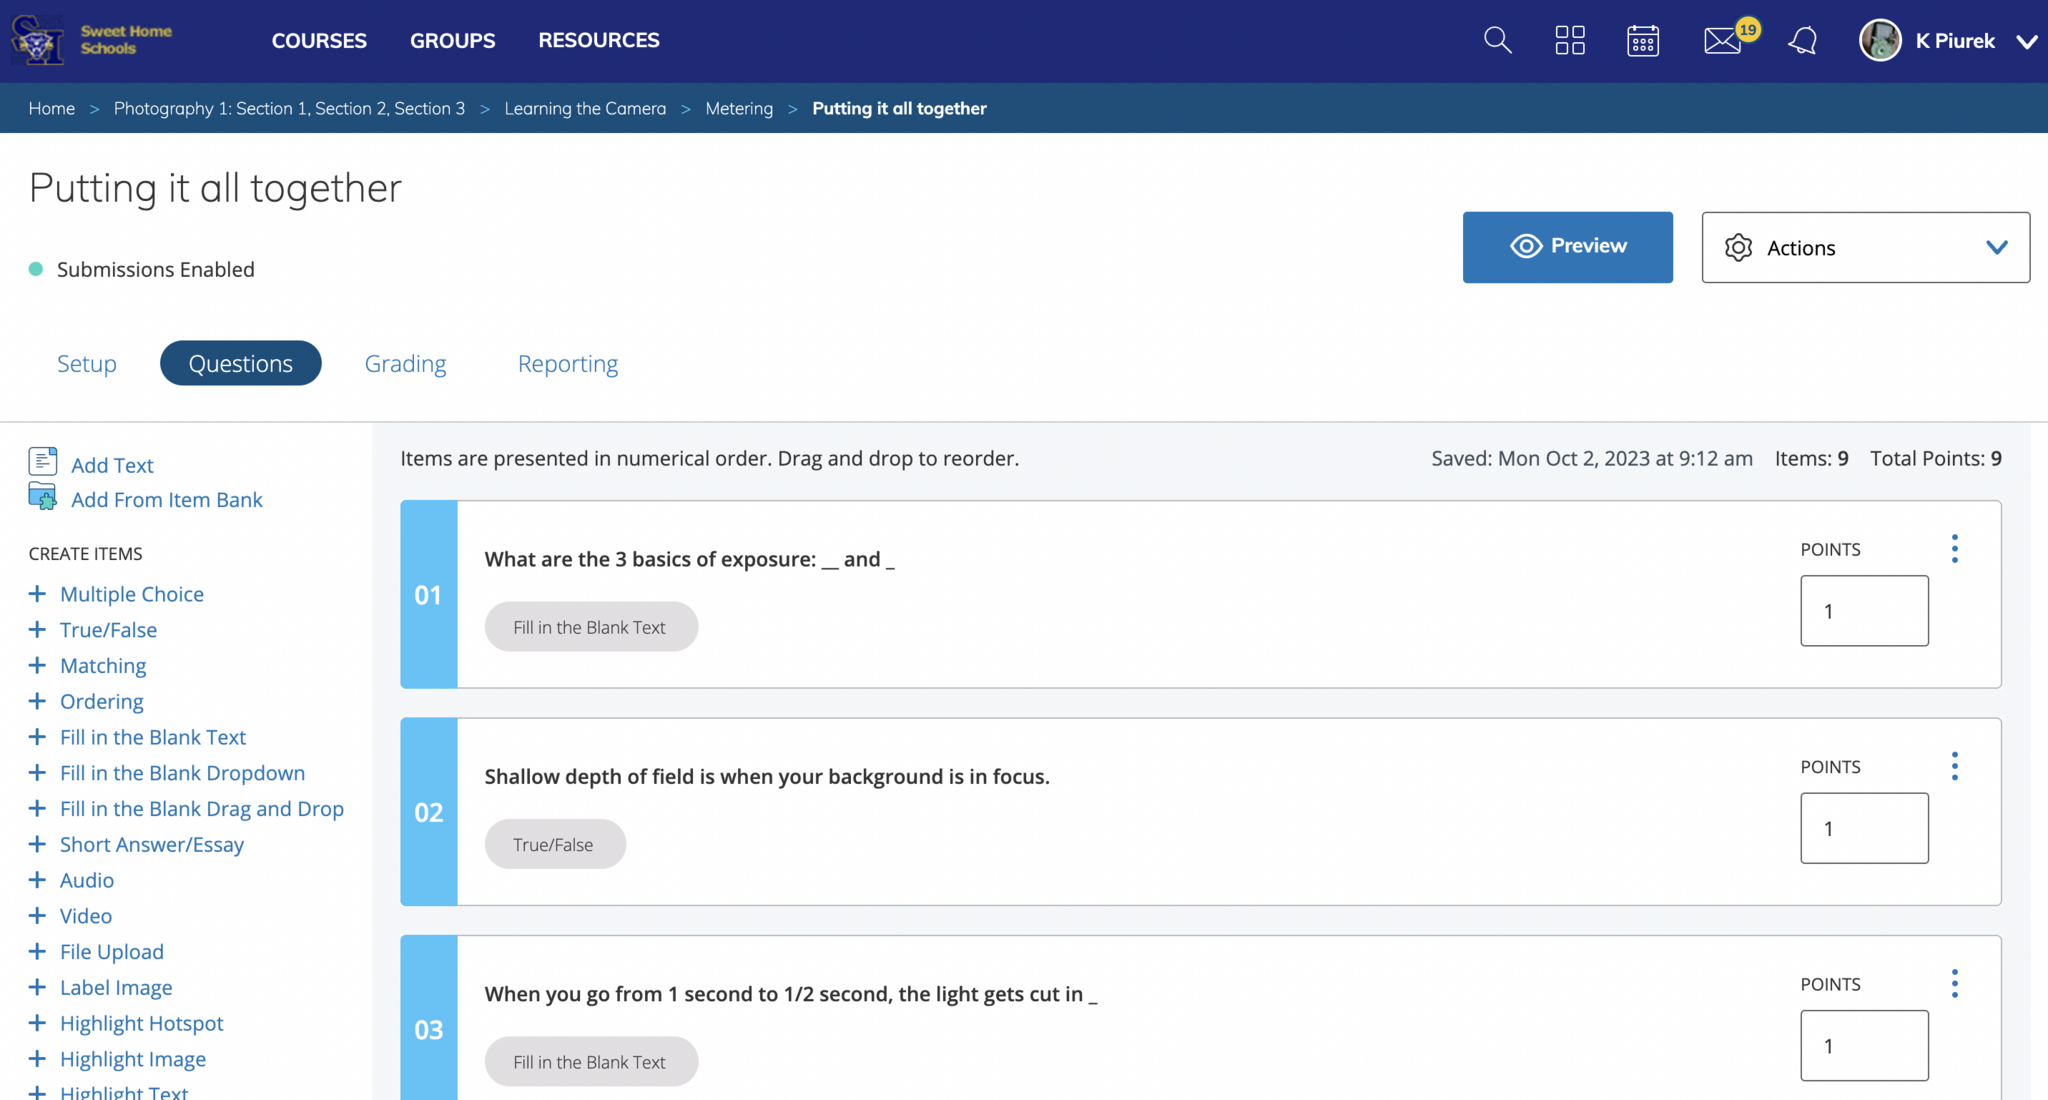Open COURSES in top navigation
This screenshot has height=1100, width=2048.
pyautogui.click(x=319, y=40)
